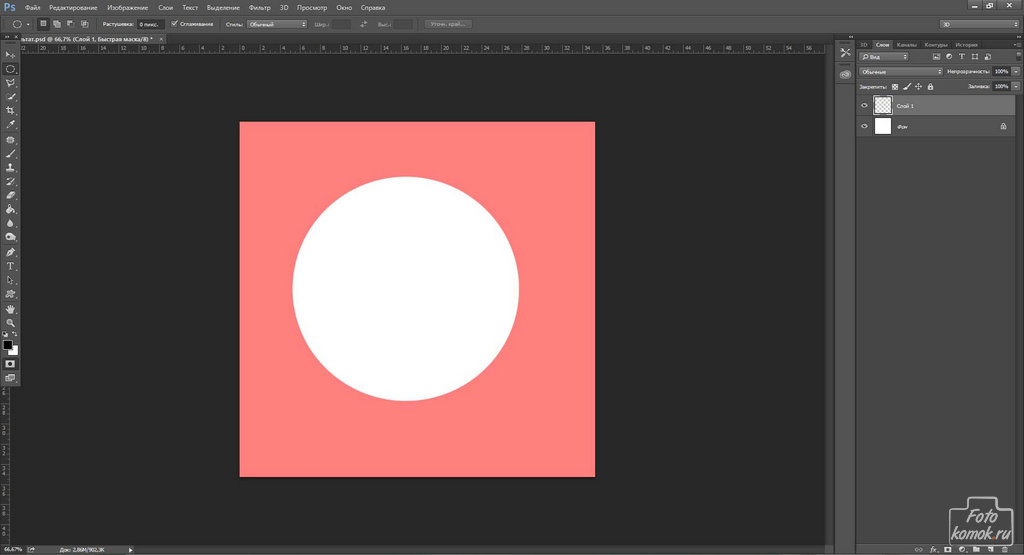Change screen mode button in toolbox
1024x555 pixels.
tap(10, 378)
